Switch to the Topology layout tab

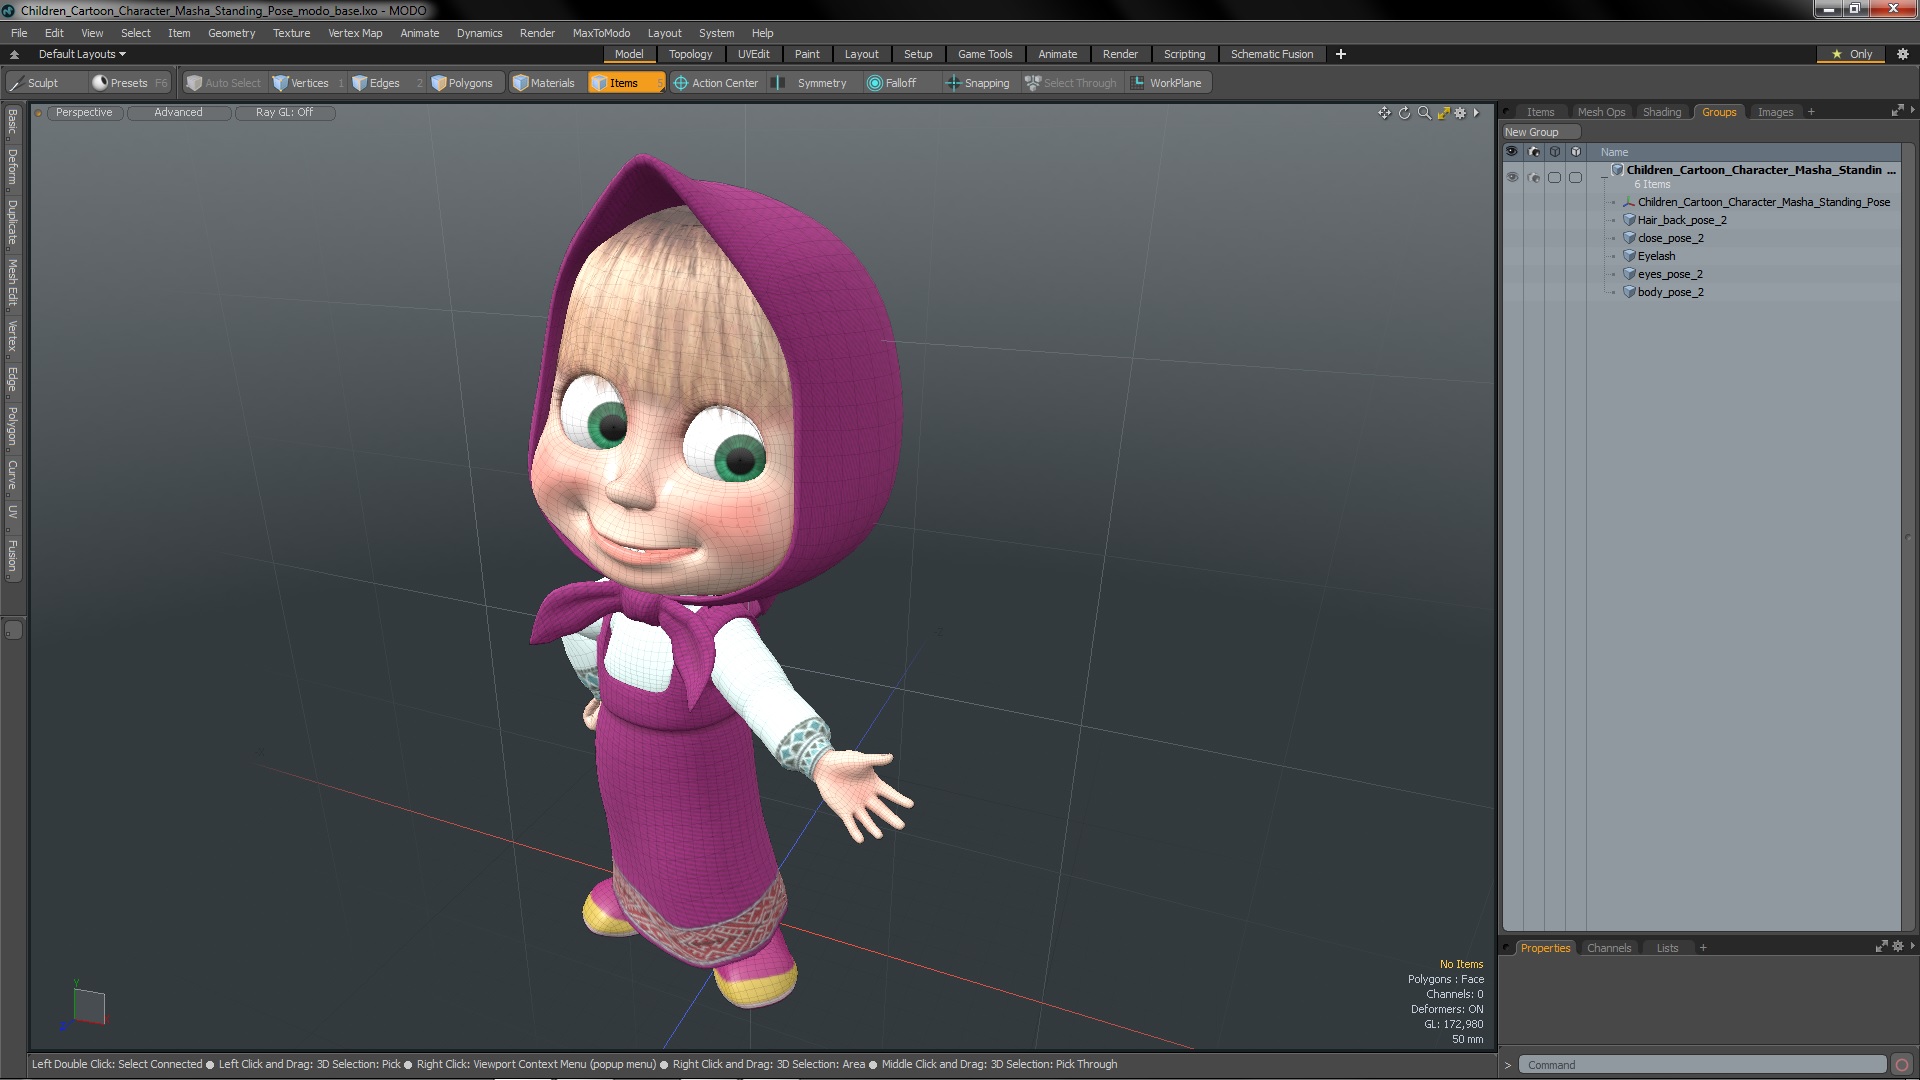point(690,54)
